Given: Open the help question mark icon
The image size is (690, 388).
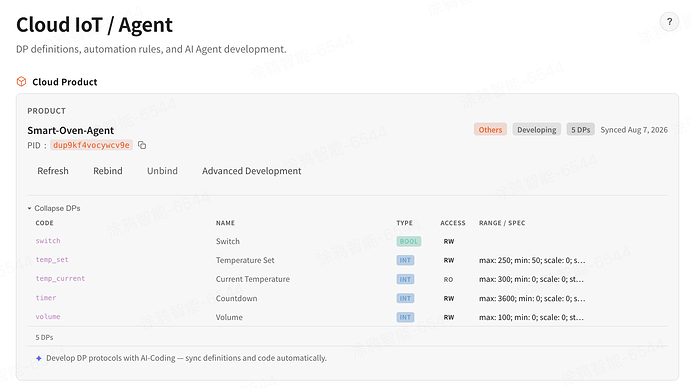Looking at the screenshot, I should (669, 22).
